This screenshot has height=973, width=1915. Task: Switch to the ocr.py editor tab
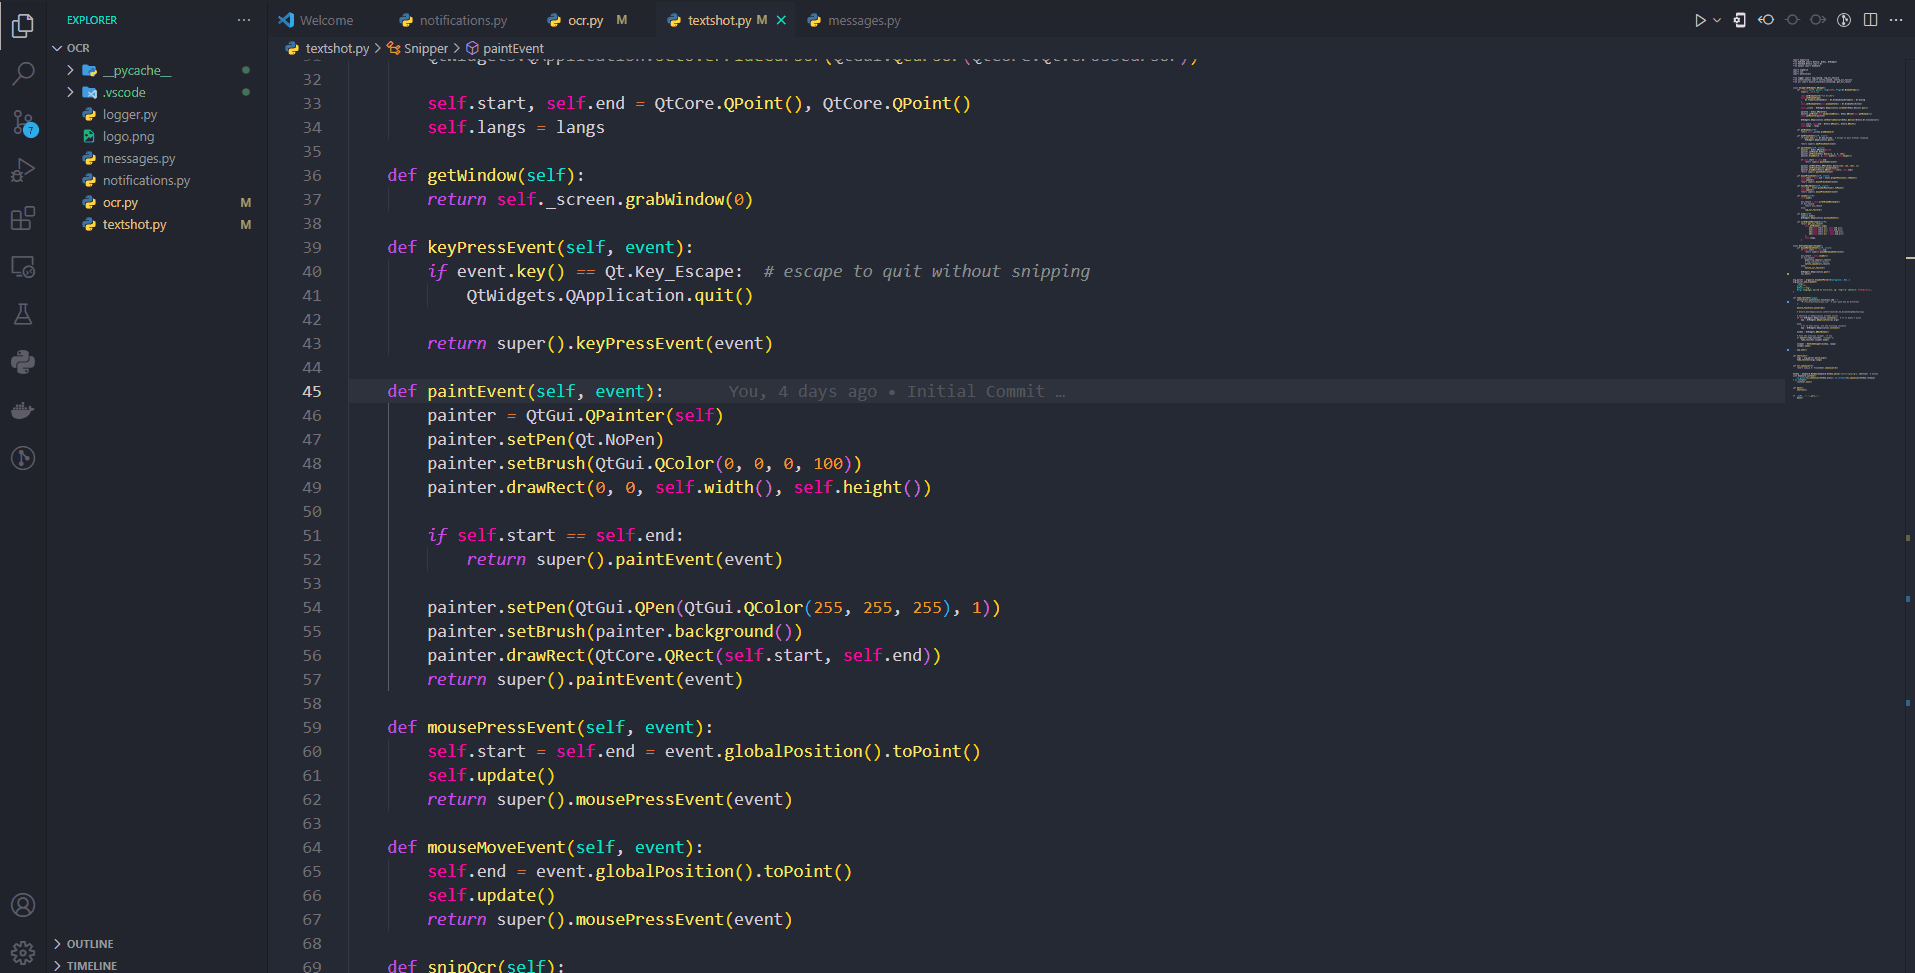583,19
